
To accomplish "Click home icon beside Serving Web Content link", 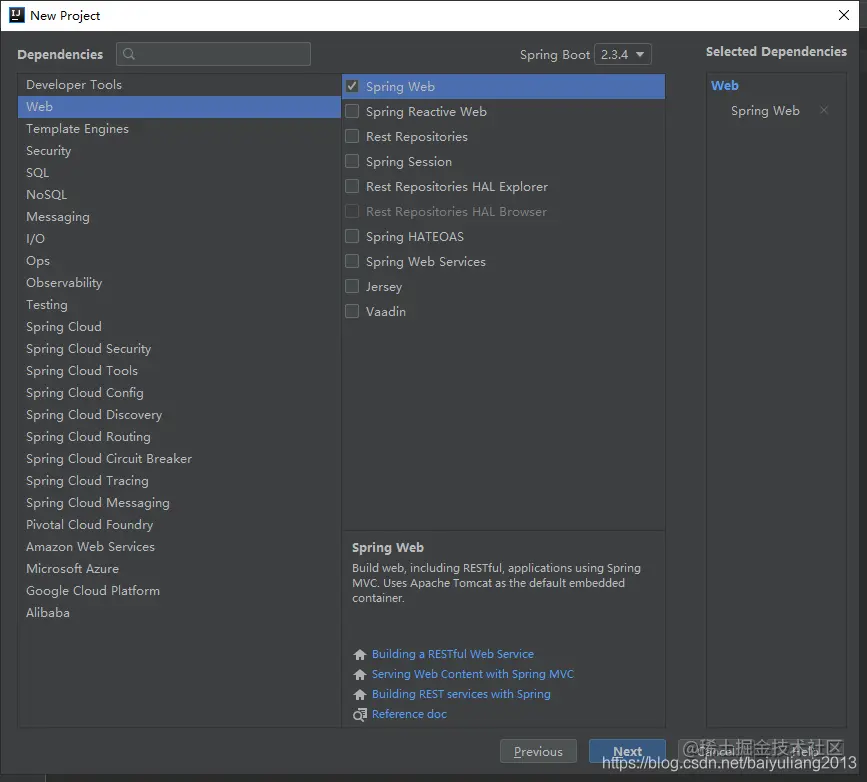I will pyautogui.click(x=360, y=674).
